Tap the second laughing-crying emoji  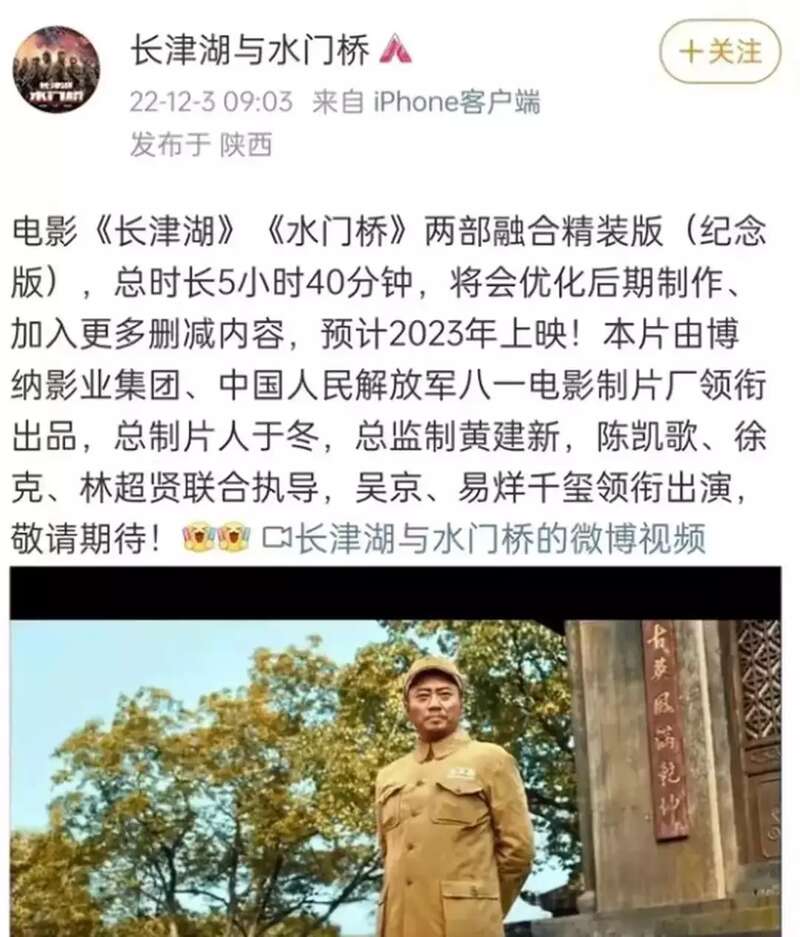tap(234, 537)
